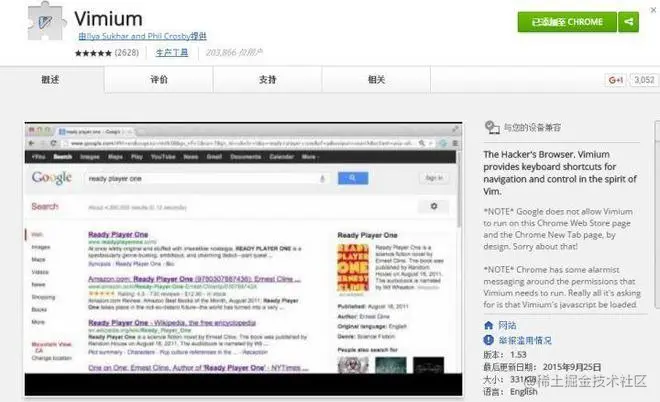The image size is (660, 402).
Task: Click the Hacker's Browser description paragraph
Action: (560, 173)
